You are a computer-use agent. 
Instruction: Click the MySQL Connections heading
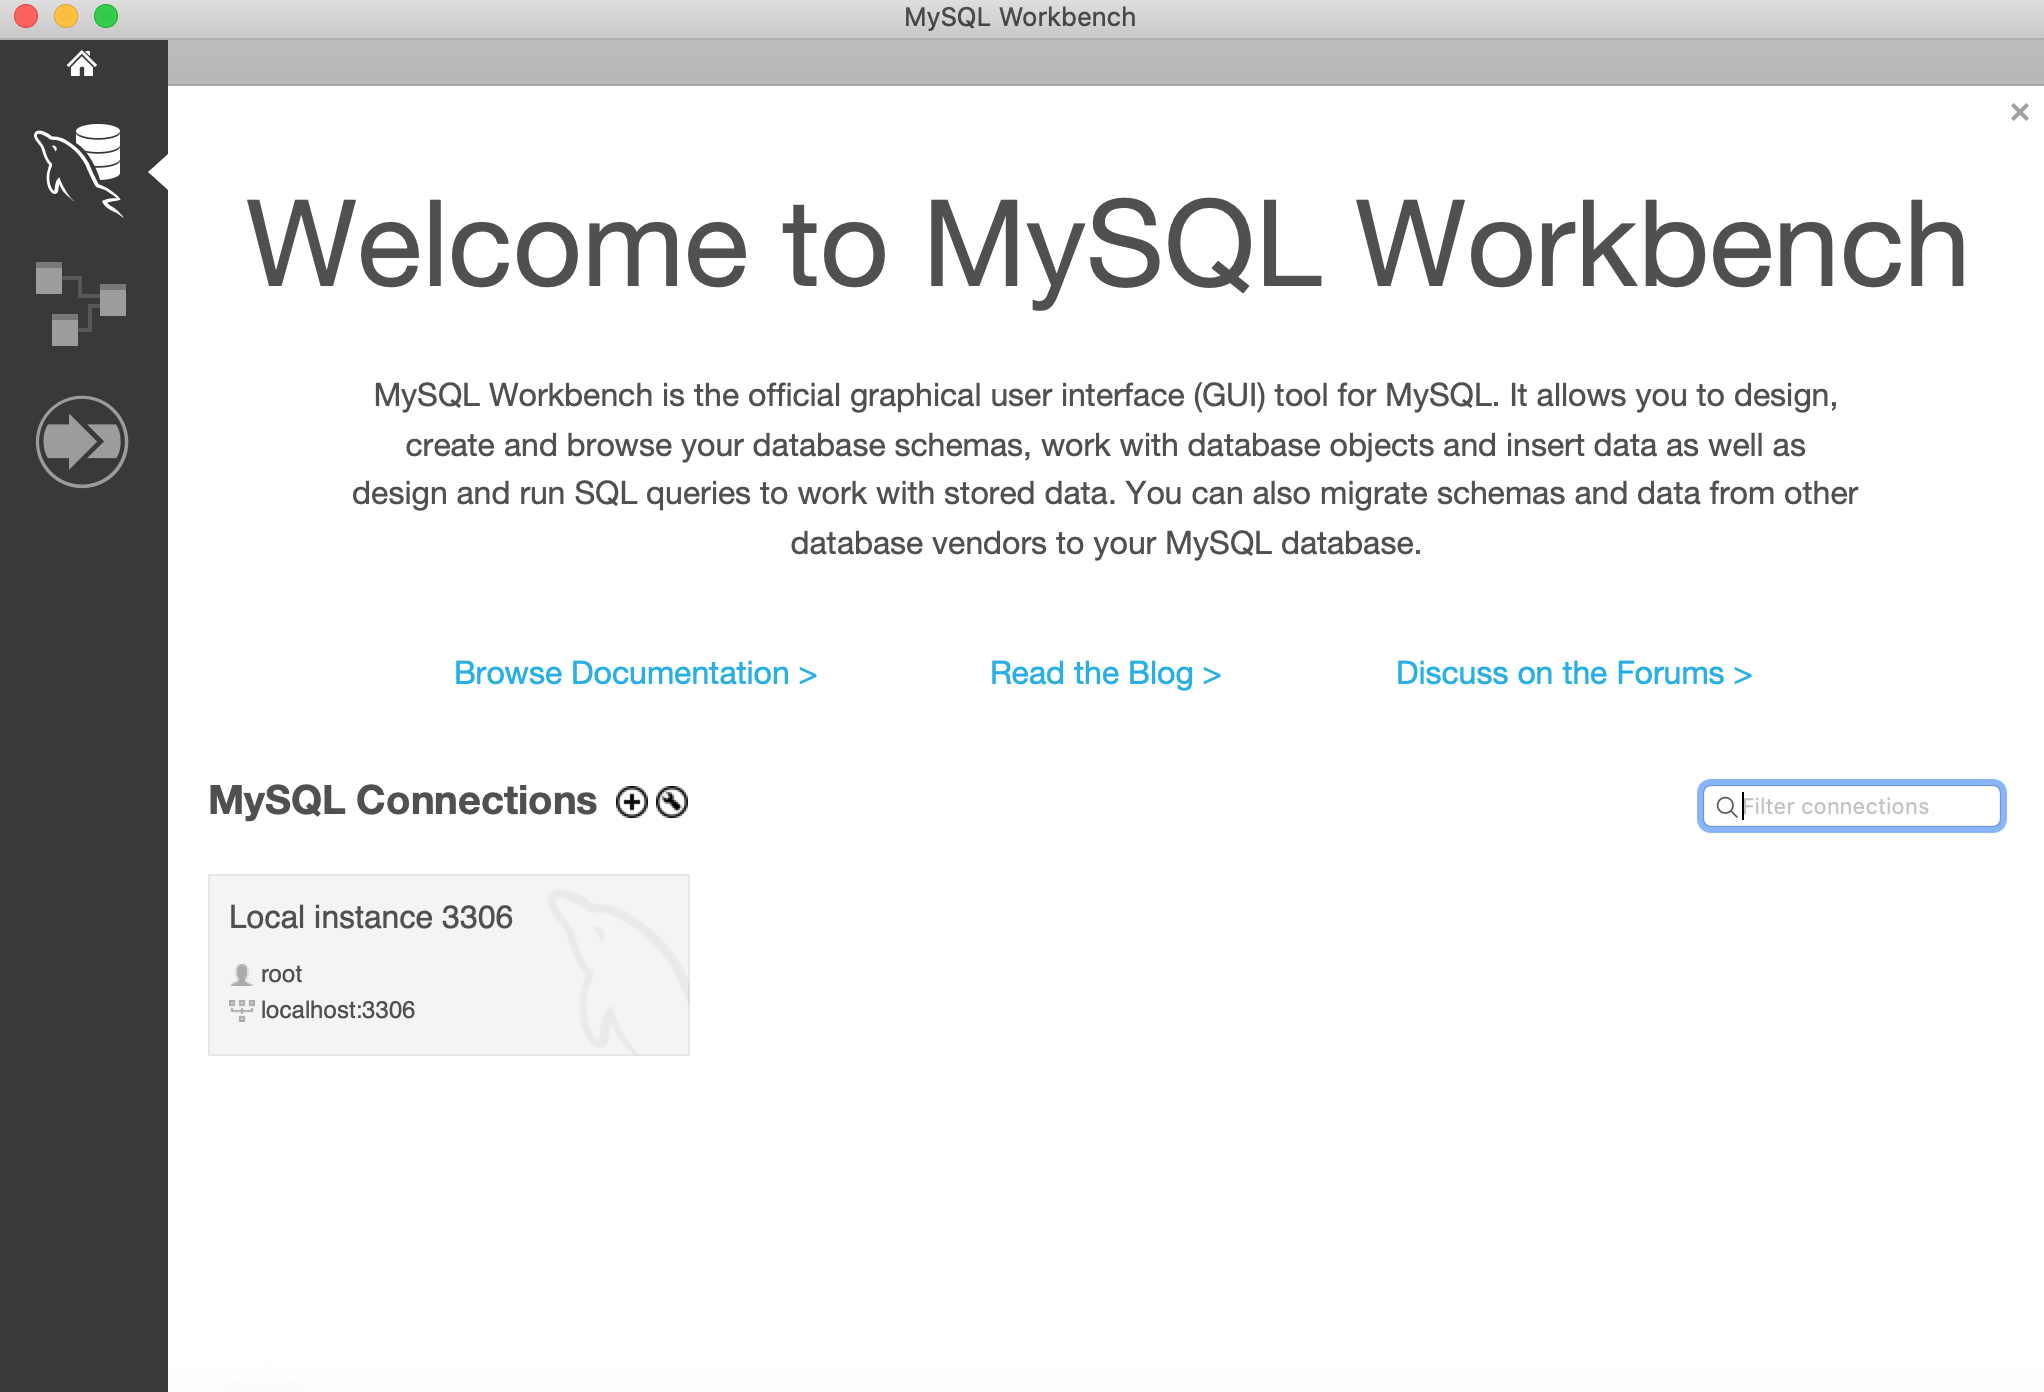click(402, 801)
